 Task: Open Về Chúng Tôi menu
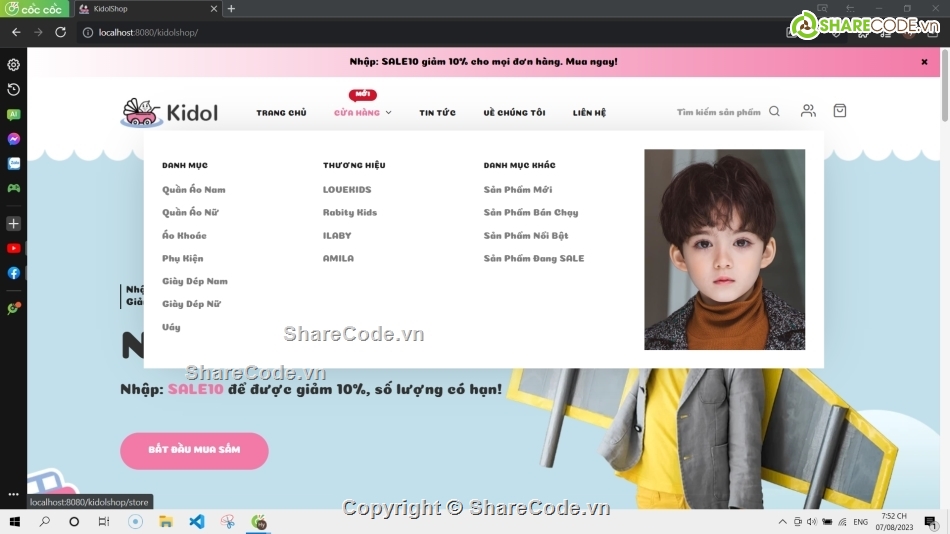point(514,113)
